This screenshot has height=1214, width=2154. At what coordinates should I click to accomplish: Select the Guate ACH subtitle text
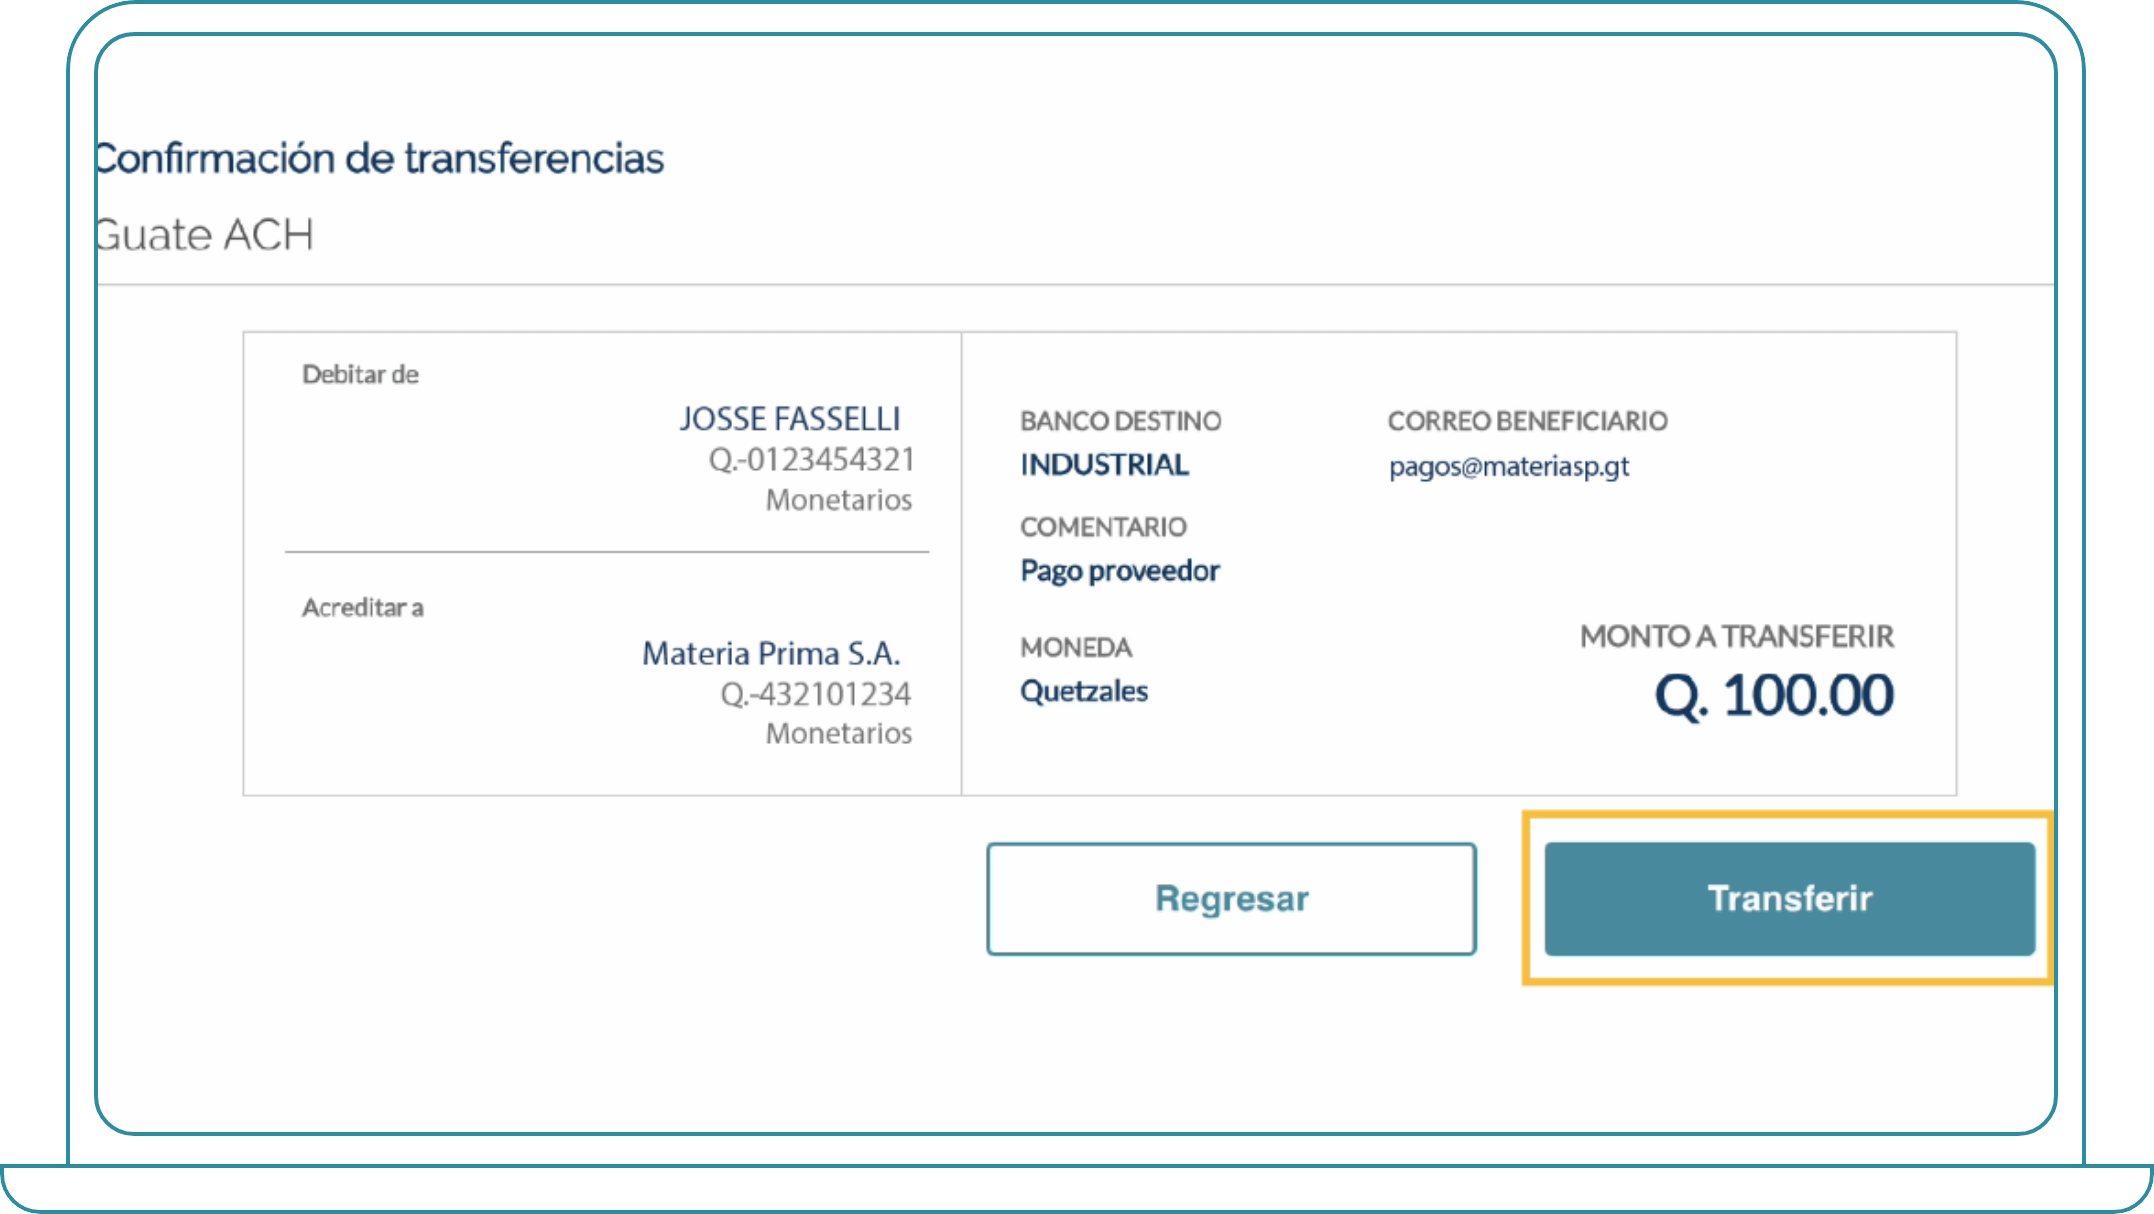pyautogui.click(x=205, y=235)
